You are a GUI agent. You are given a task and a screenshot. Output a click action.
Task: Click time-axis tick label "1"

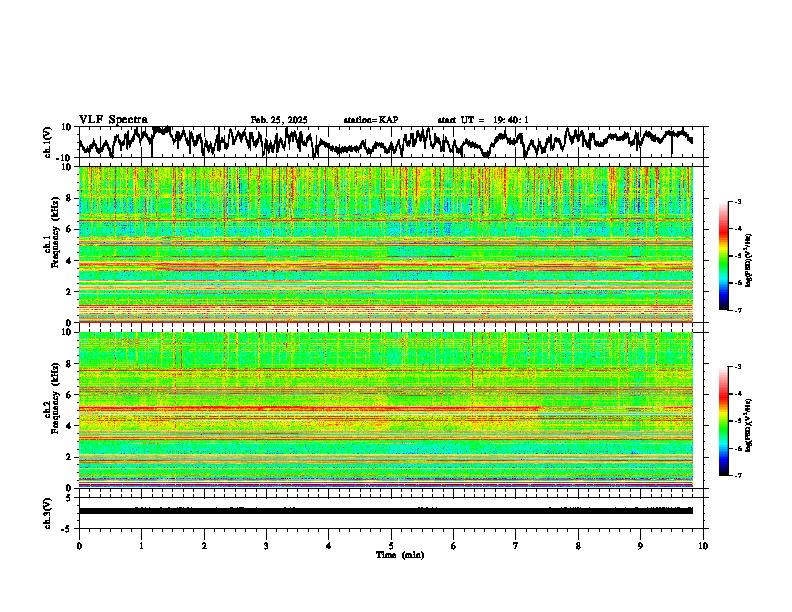click(141, 546)
